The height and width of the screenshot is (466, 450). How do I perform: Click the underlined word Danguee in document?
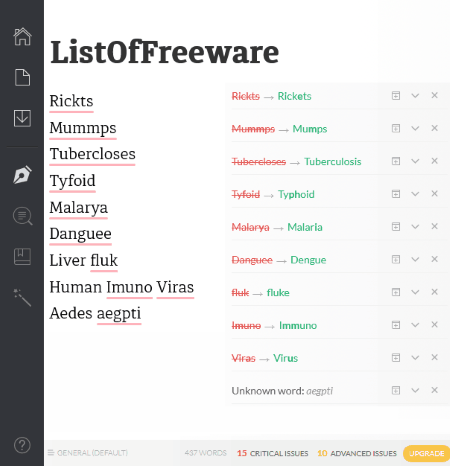pos(80,234)
